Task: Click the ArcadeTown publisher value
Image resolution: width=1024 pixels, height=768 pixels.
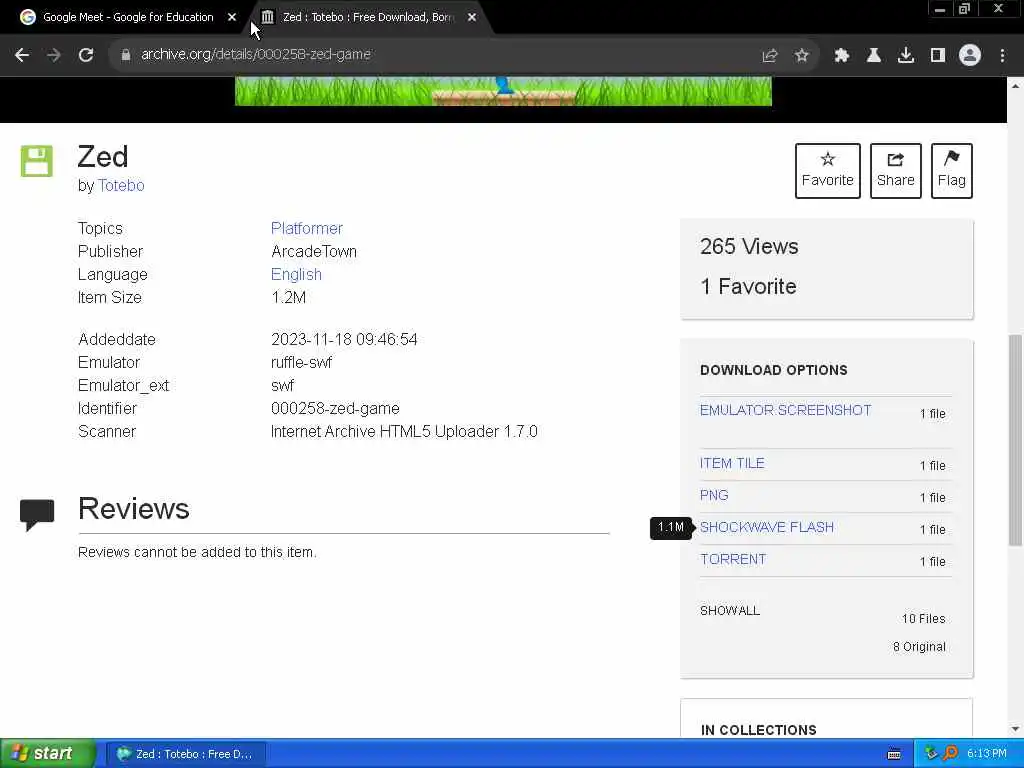Action: tap(313, 251)
